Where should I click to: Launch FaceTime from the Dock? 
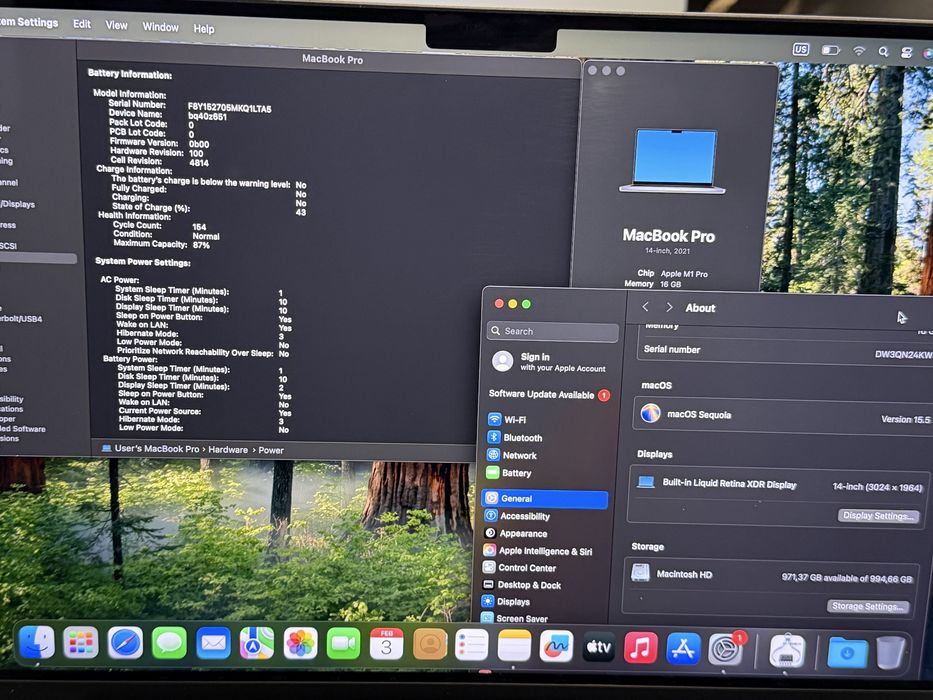[343, 644]
